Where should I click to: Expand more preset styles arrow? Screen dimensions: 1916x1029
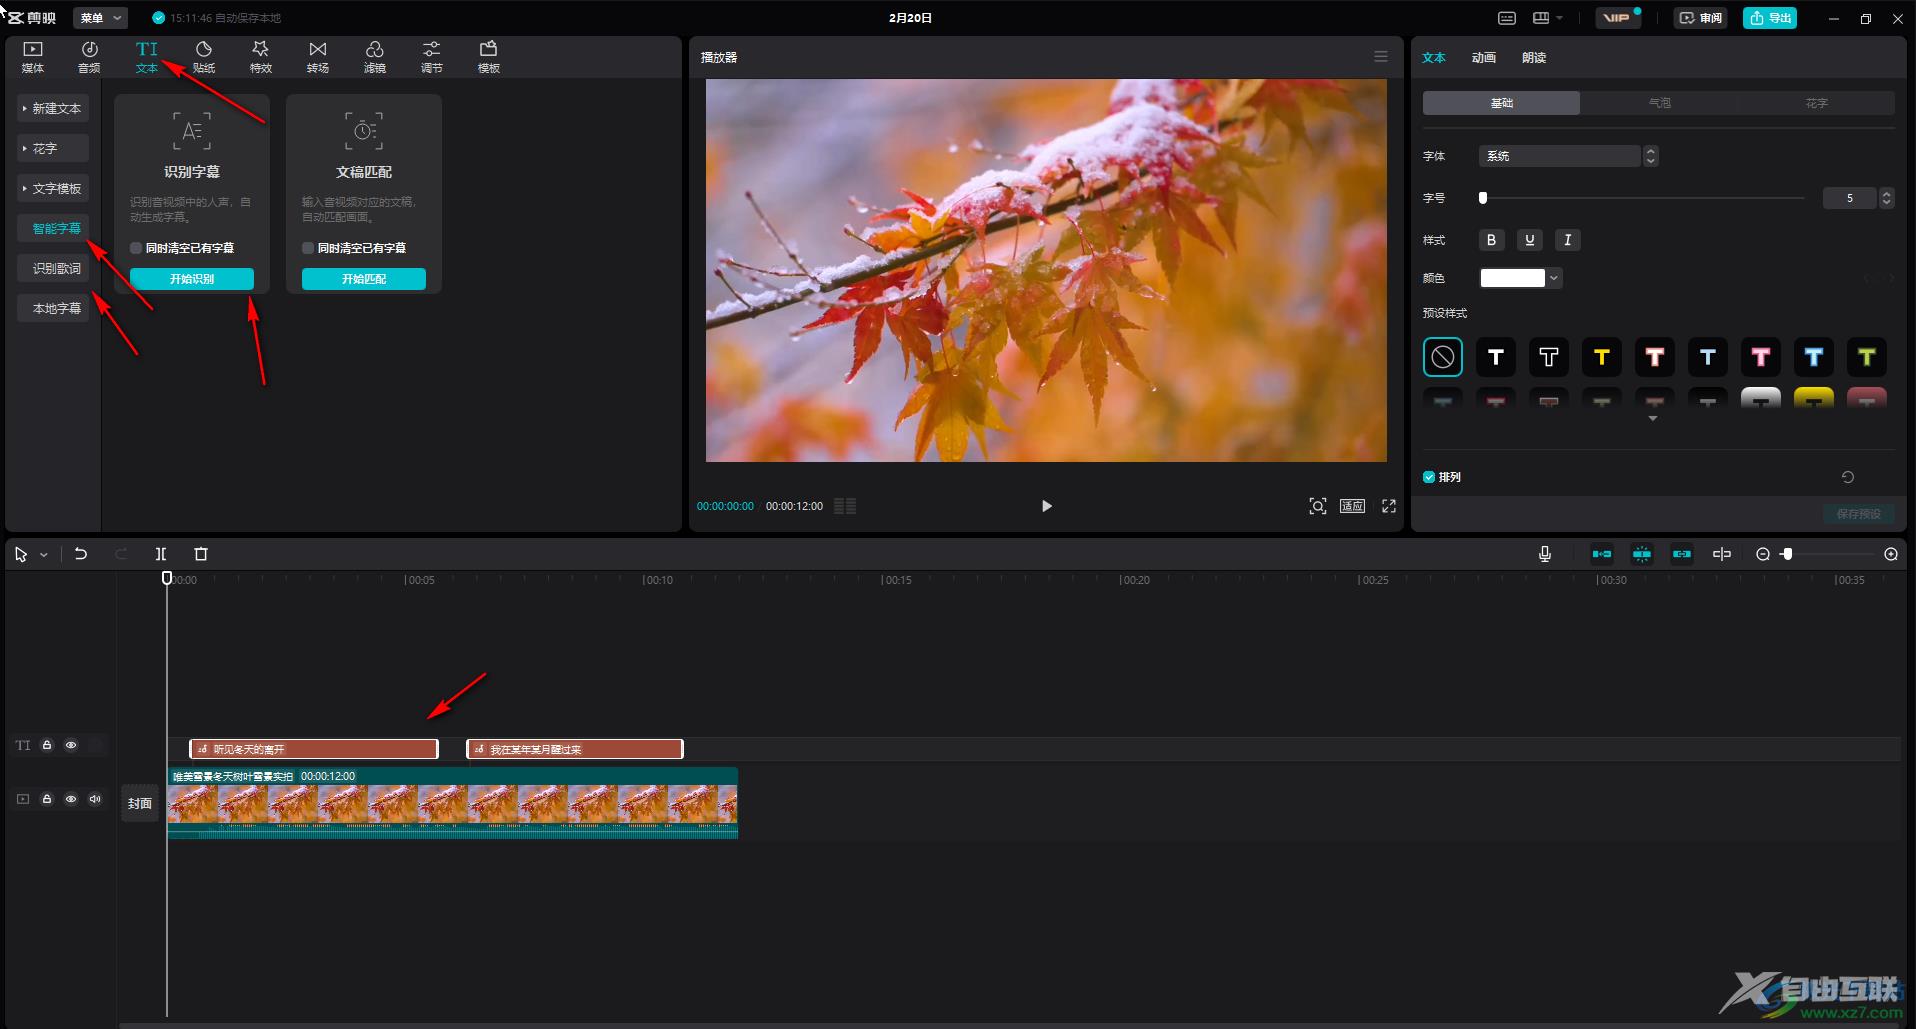coord(1653,419)
